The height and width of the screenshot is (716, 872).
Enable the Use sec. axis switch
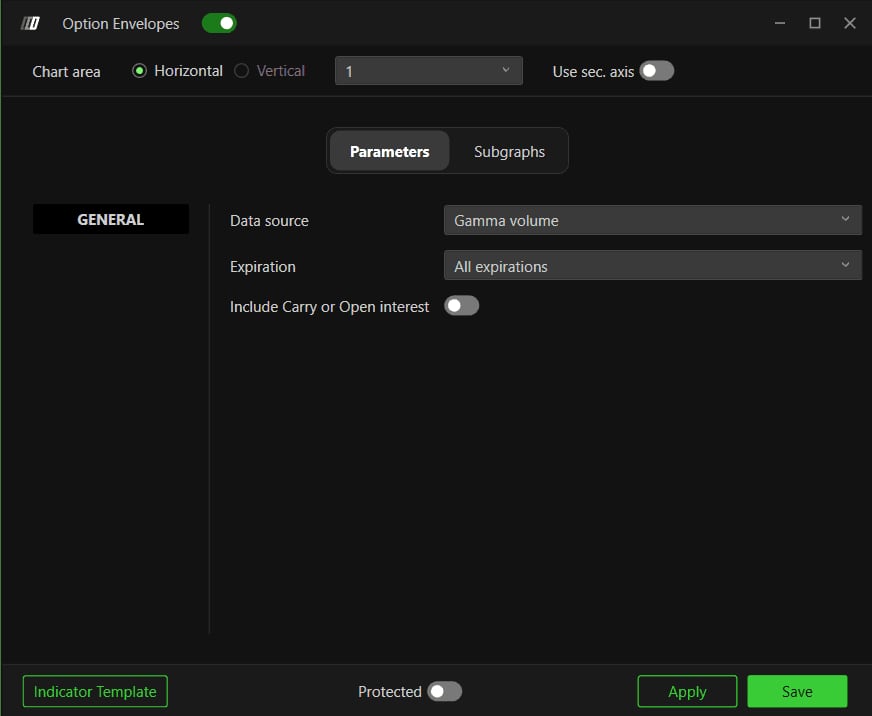pos(657,71)
